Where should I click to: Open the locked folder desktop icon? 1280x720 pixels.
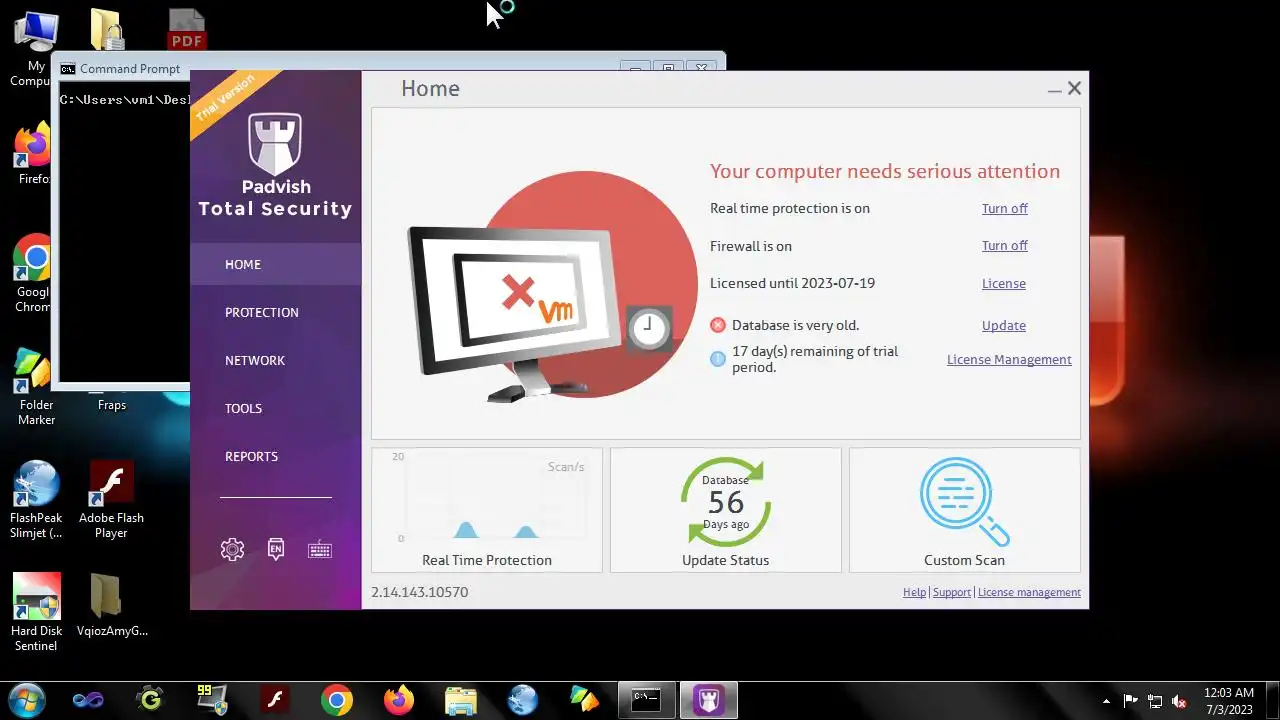(x=107, y=30)
